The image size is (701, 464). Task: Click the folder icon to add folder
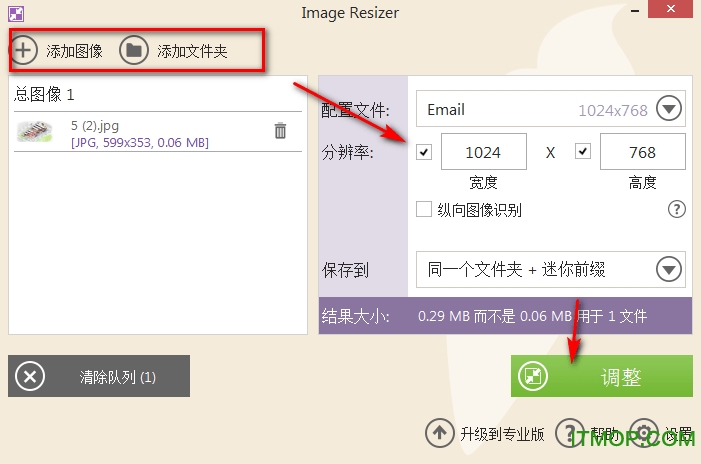pyautogui.click(x=134, y=50)
